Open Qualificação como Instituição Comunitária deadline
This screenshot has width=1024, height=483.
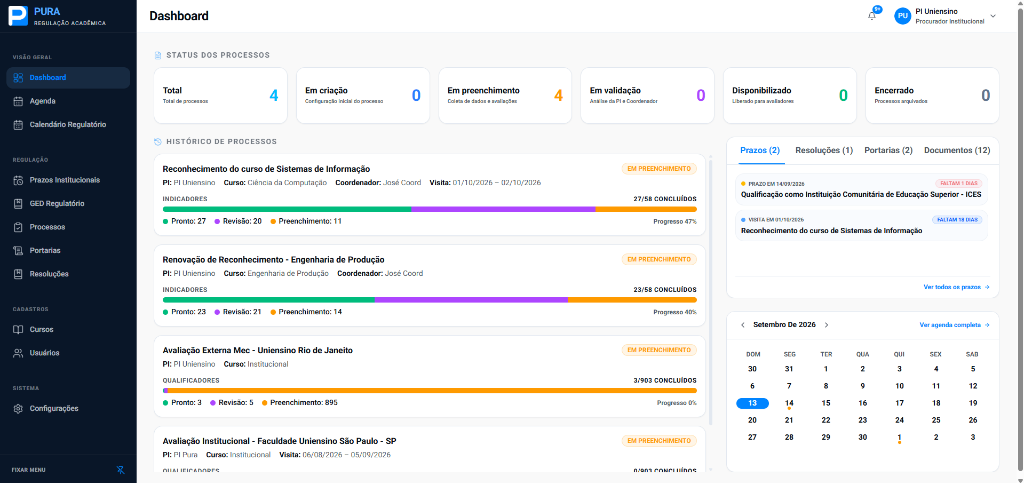tap(861, 190)
